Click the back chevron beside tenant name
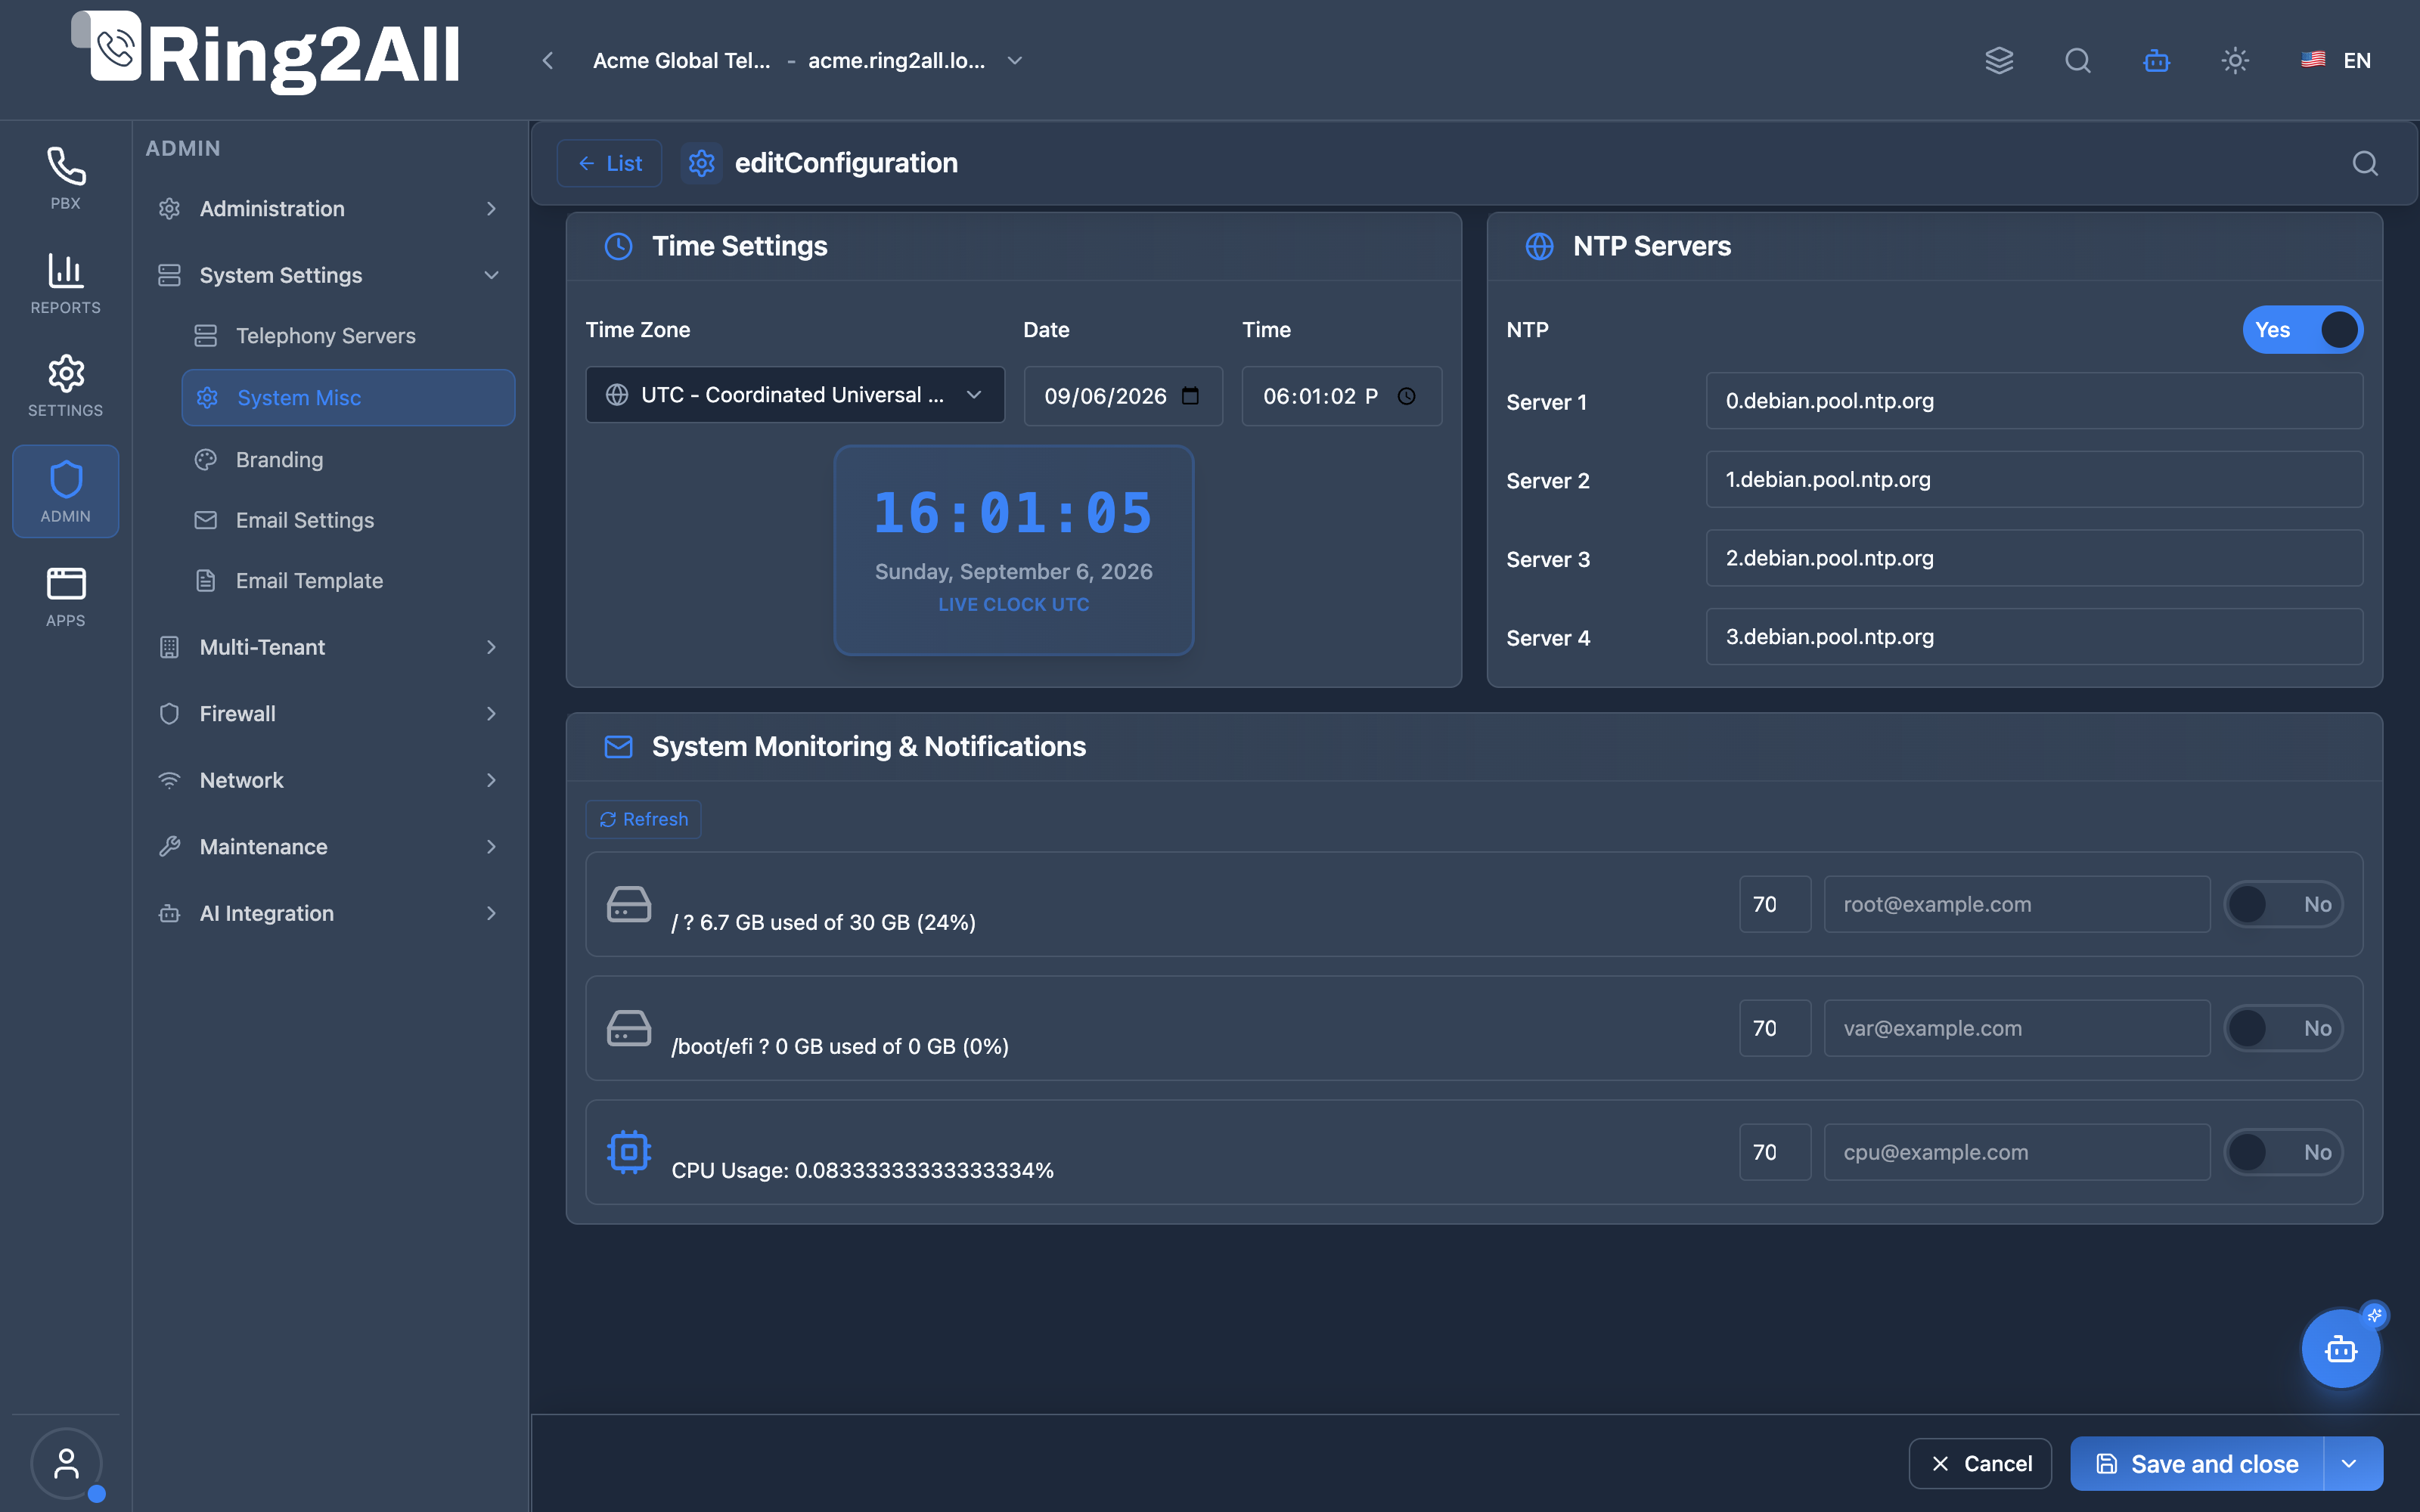Screen dimensions: 2420x1512 click(548, 60)
